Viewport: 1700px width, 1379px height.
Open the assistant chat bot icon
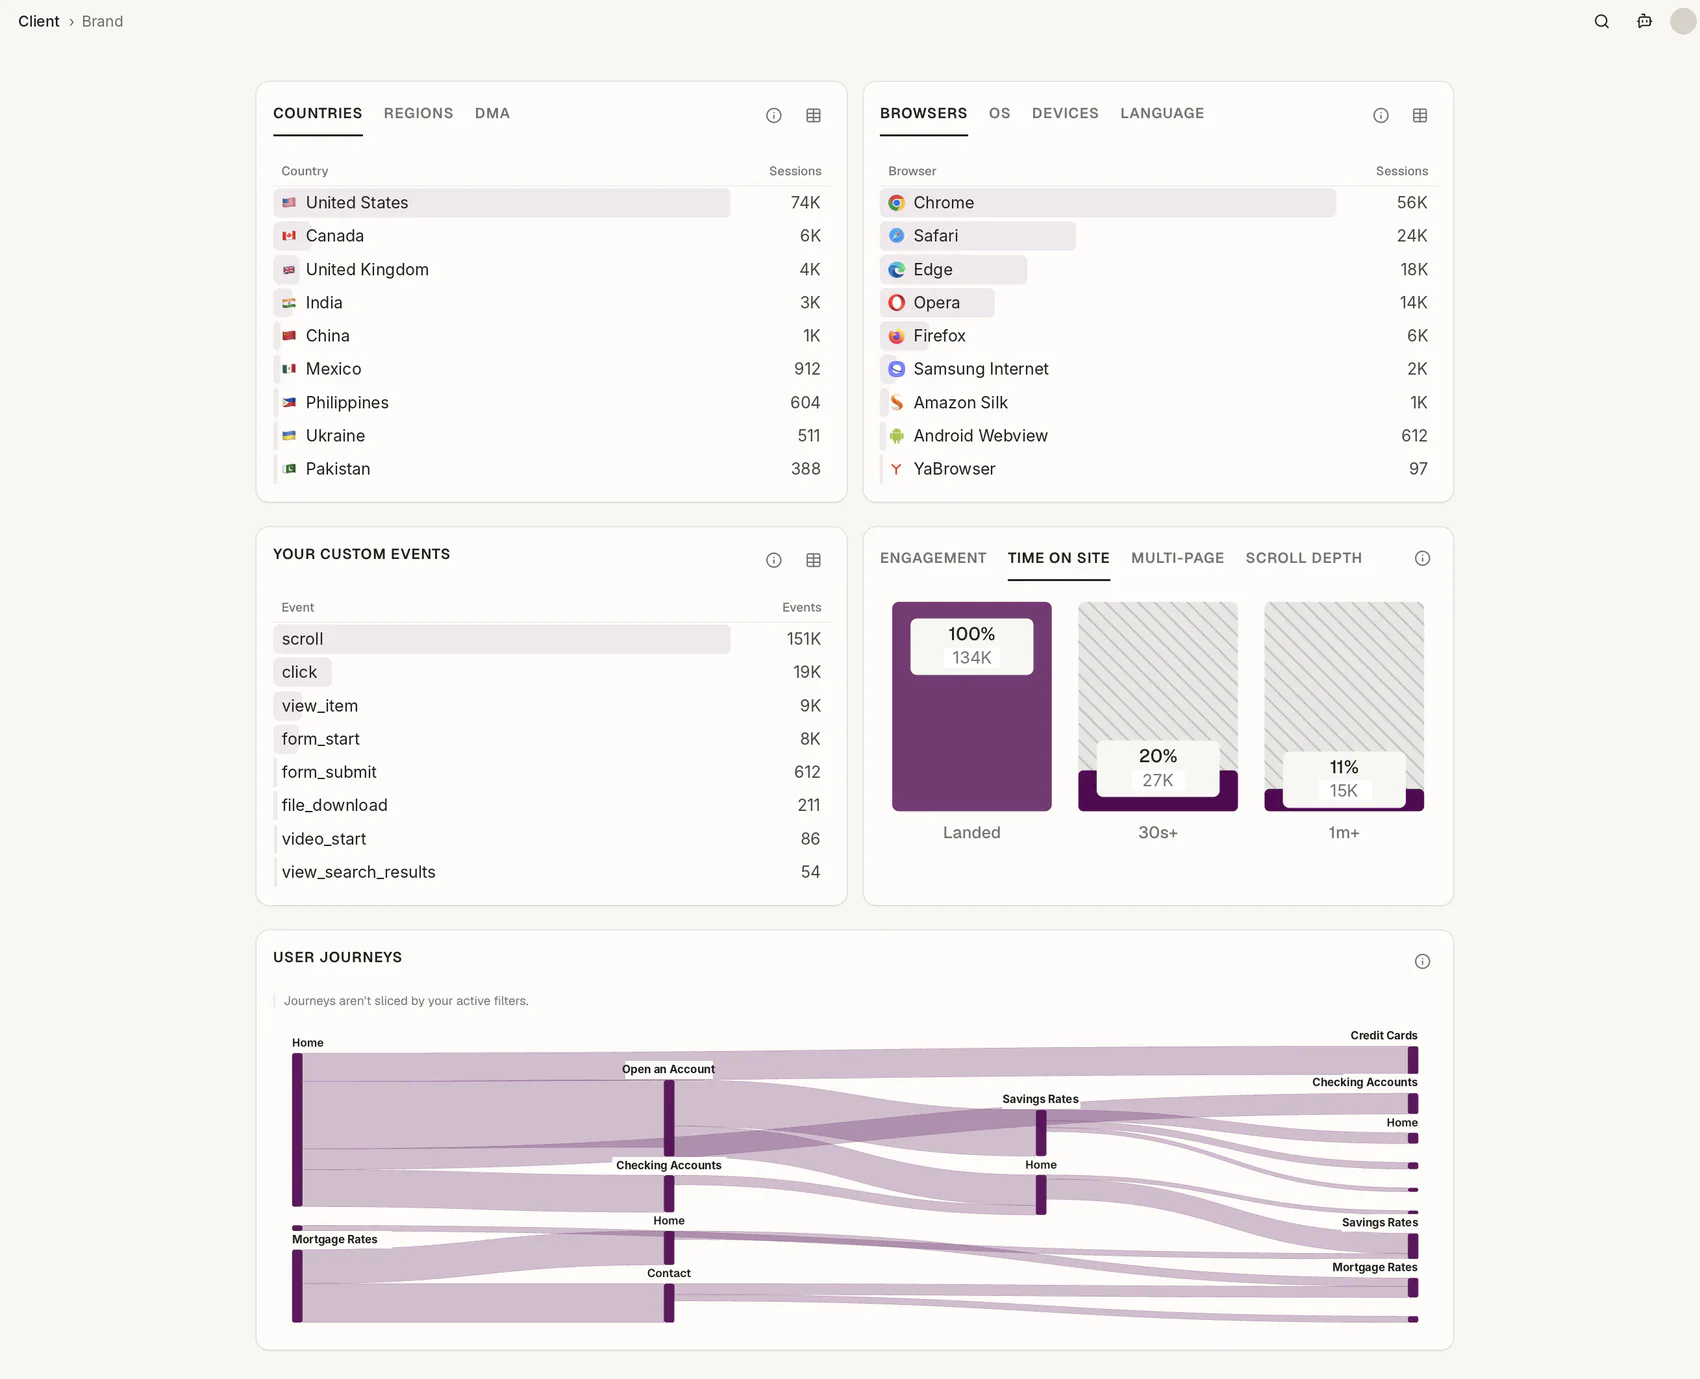(x=1644, y=21)
